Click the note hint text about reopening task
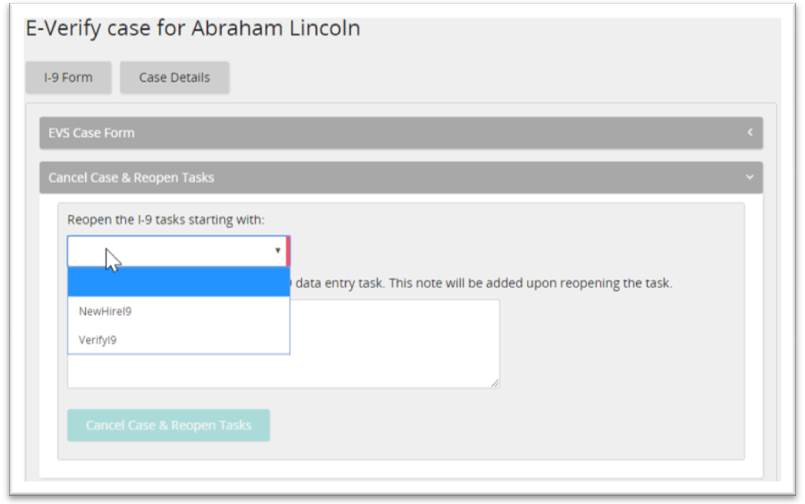 coord(480,283)
